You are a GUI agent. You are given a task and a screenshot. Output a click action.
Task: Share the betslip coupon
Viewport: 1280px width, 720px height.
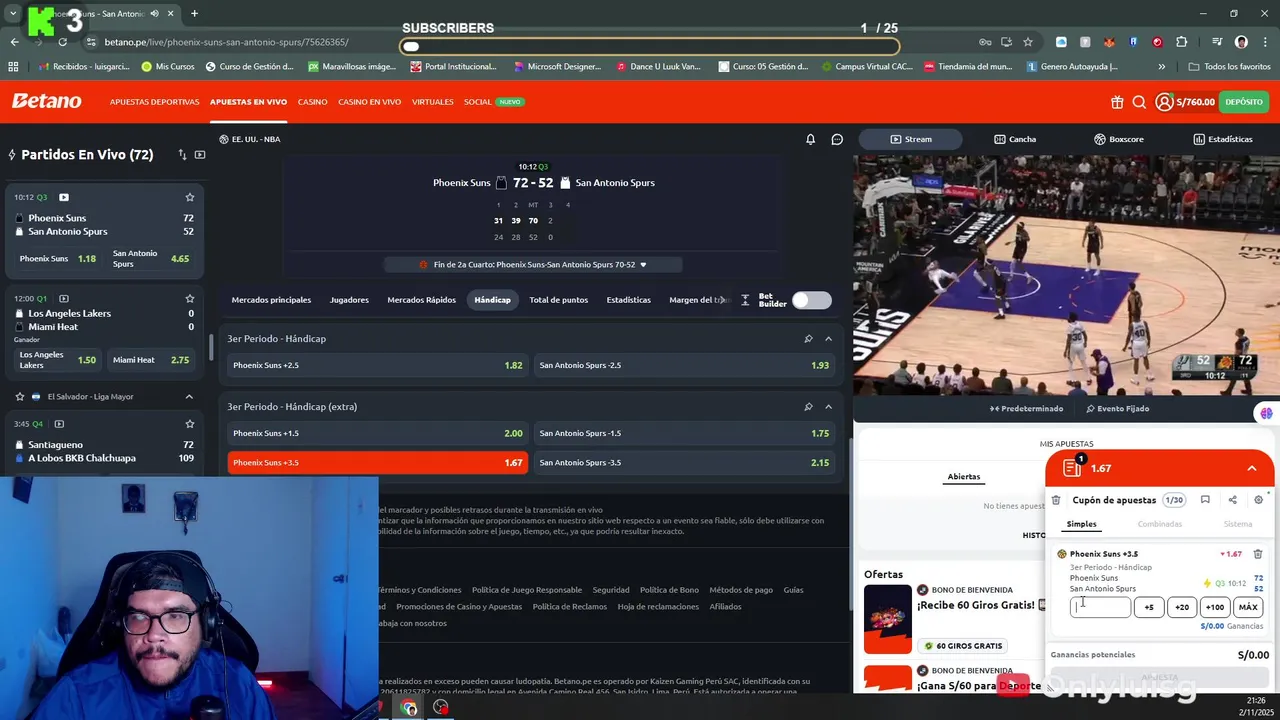tap(1232, 500)
